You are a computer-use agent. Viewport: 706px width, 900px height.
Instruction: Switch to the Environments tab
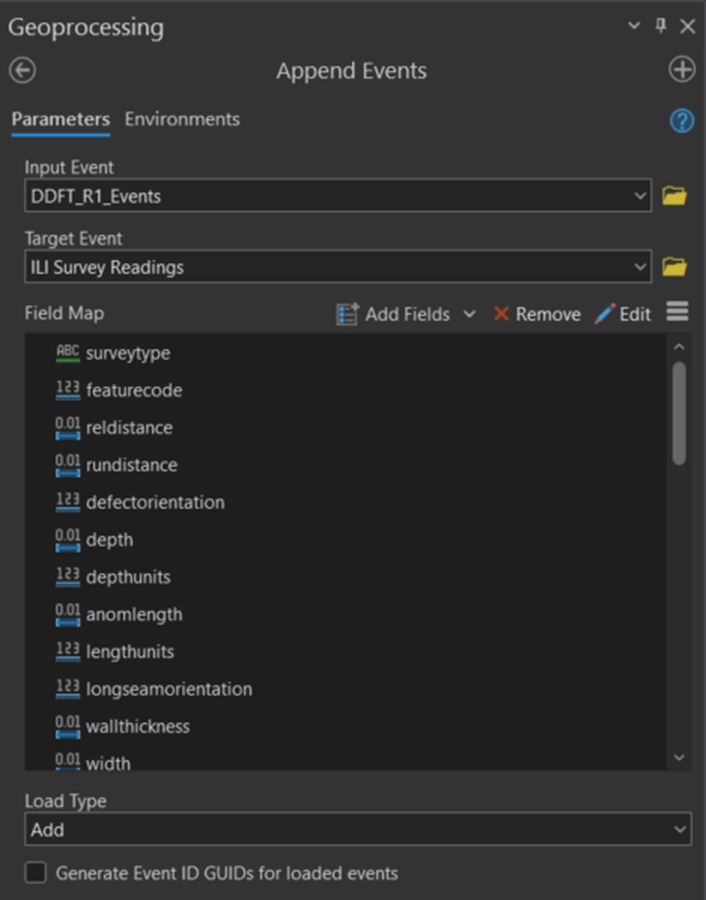182,118
